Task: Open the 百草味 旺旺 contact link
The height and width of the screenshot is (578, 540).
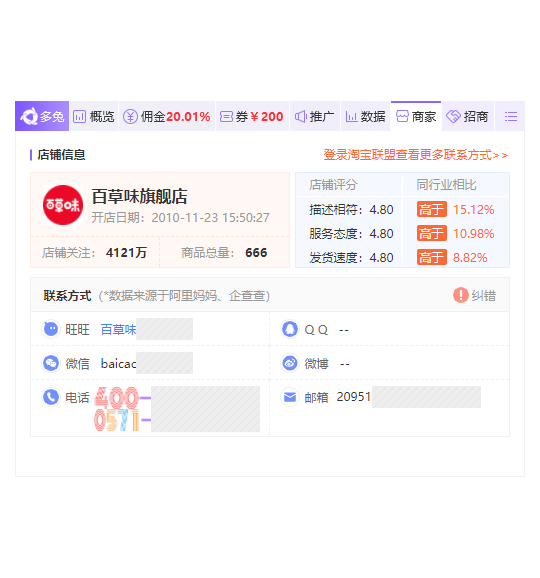Action: tap(118, 329)
